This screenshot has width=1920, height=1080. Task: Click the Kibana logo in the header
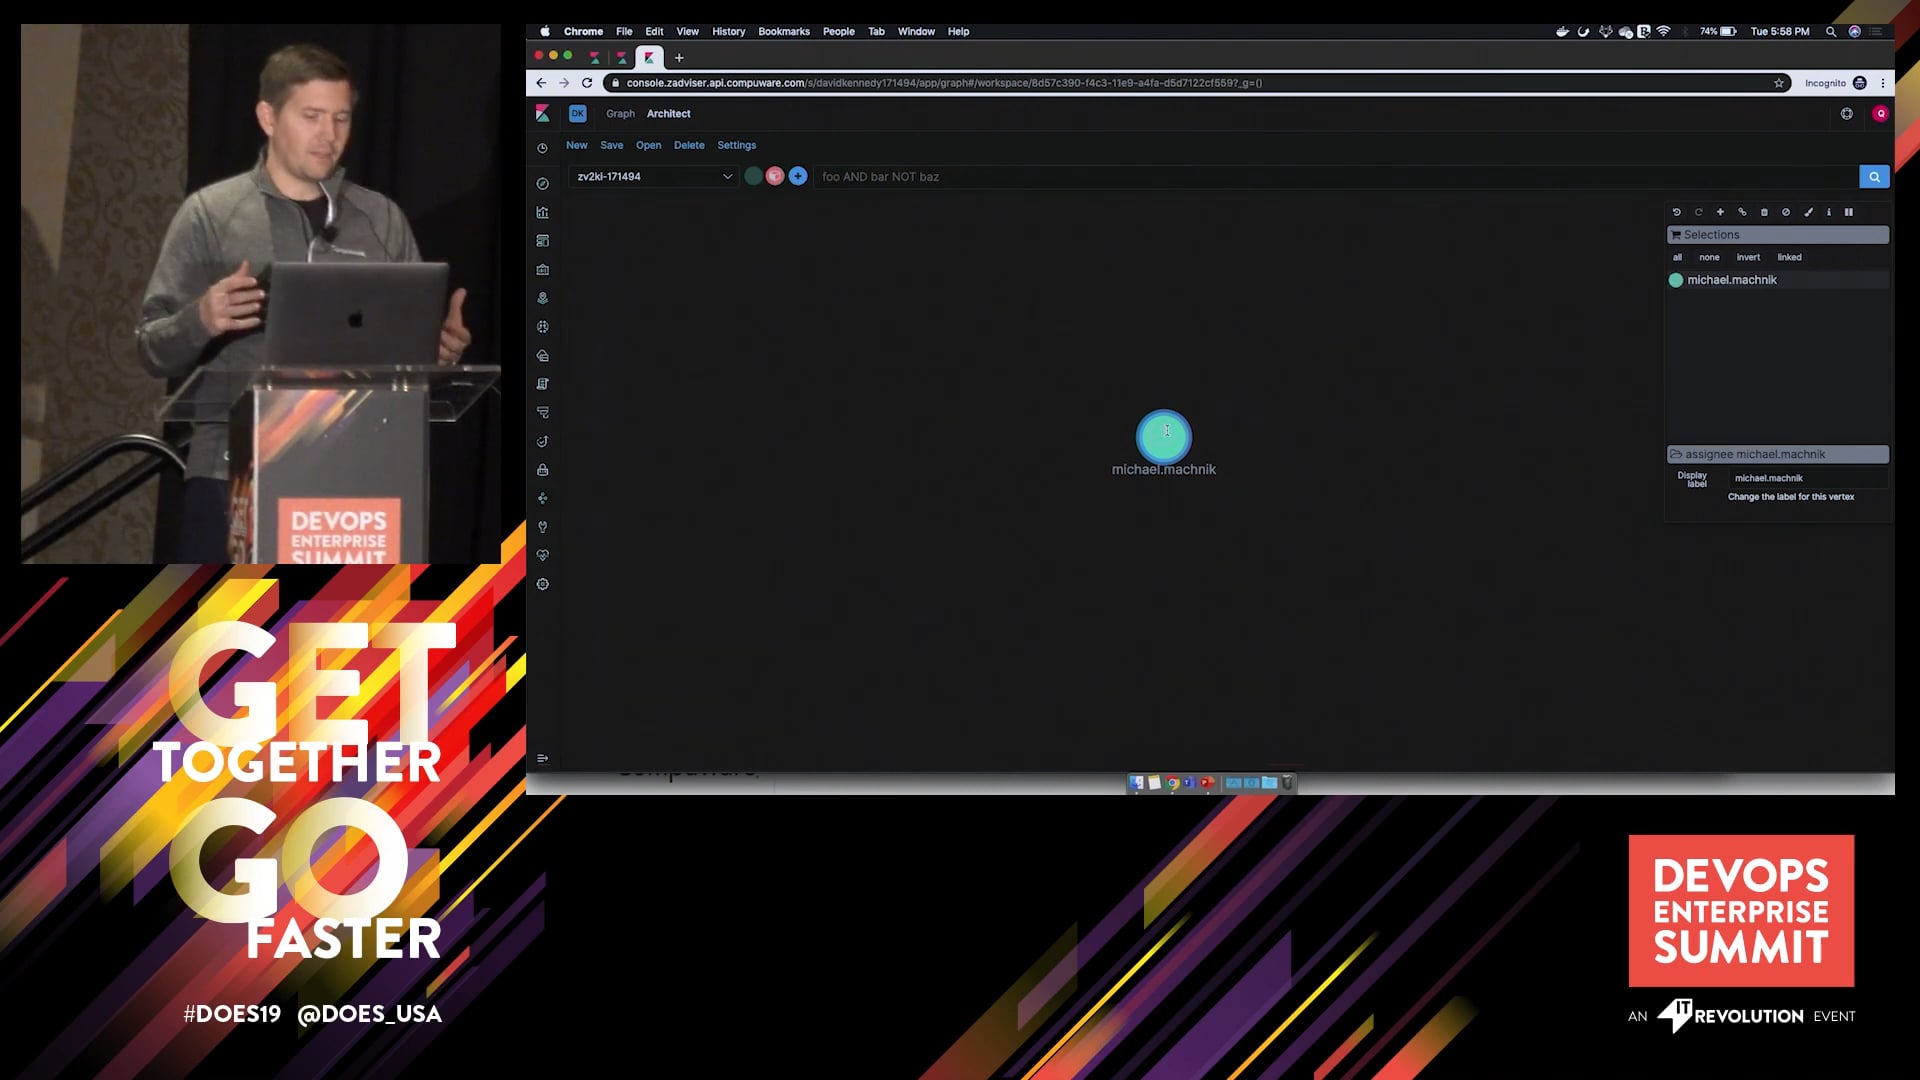[542, 114]
